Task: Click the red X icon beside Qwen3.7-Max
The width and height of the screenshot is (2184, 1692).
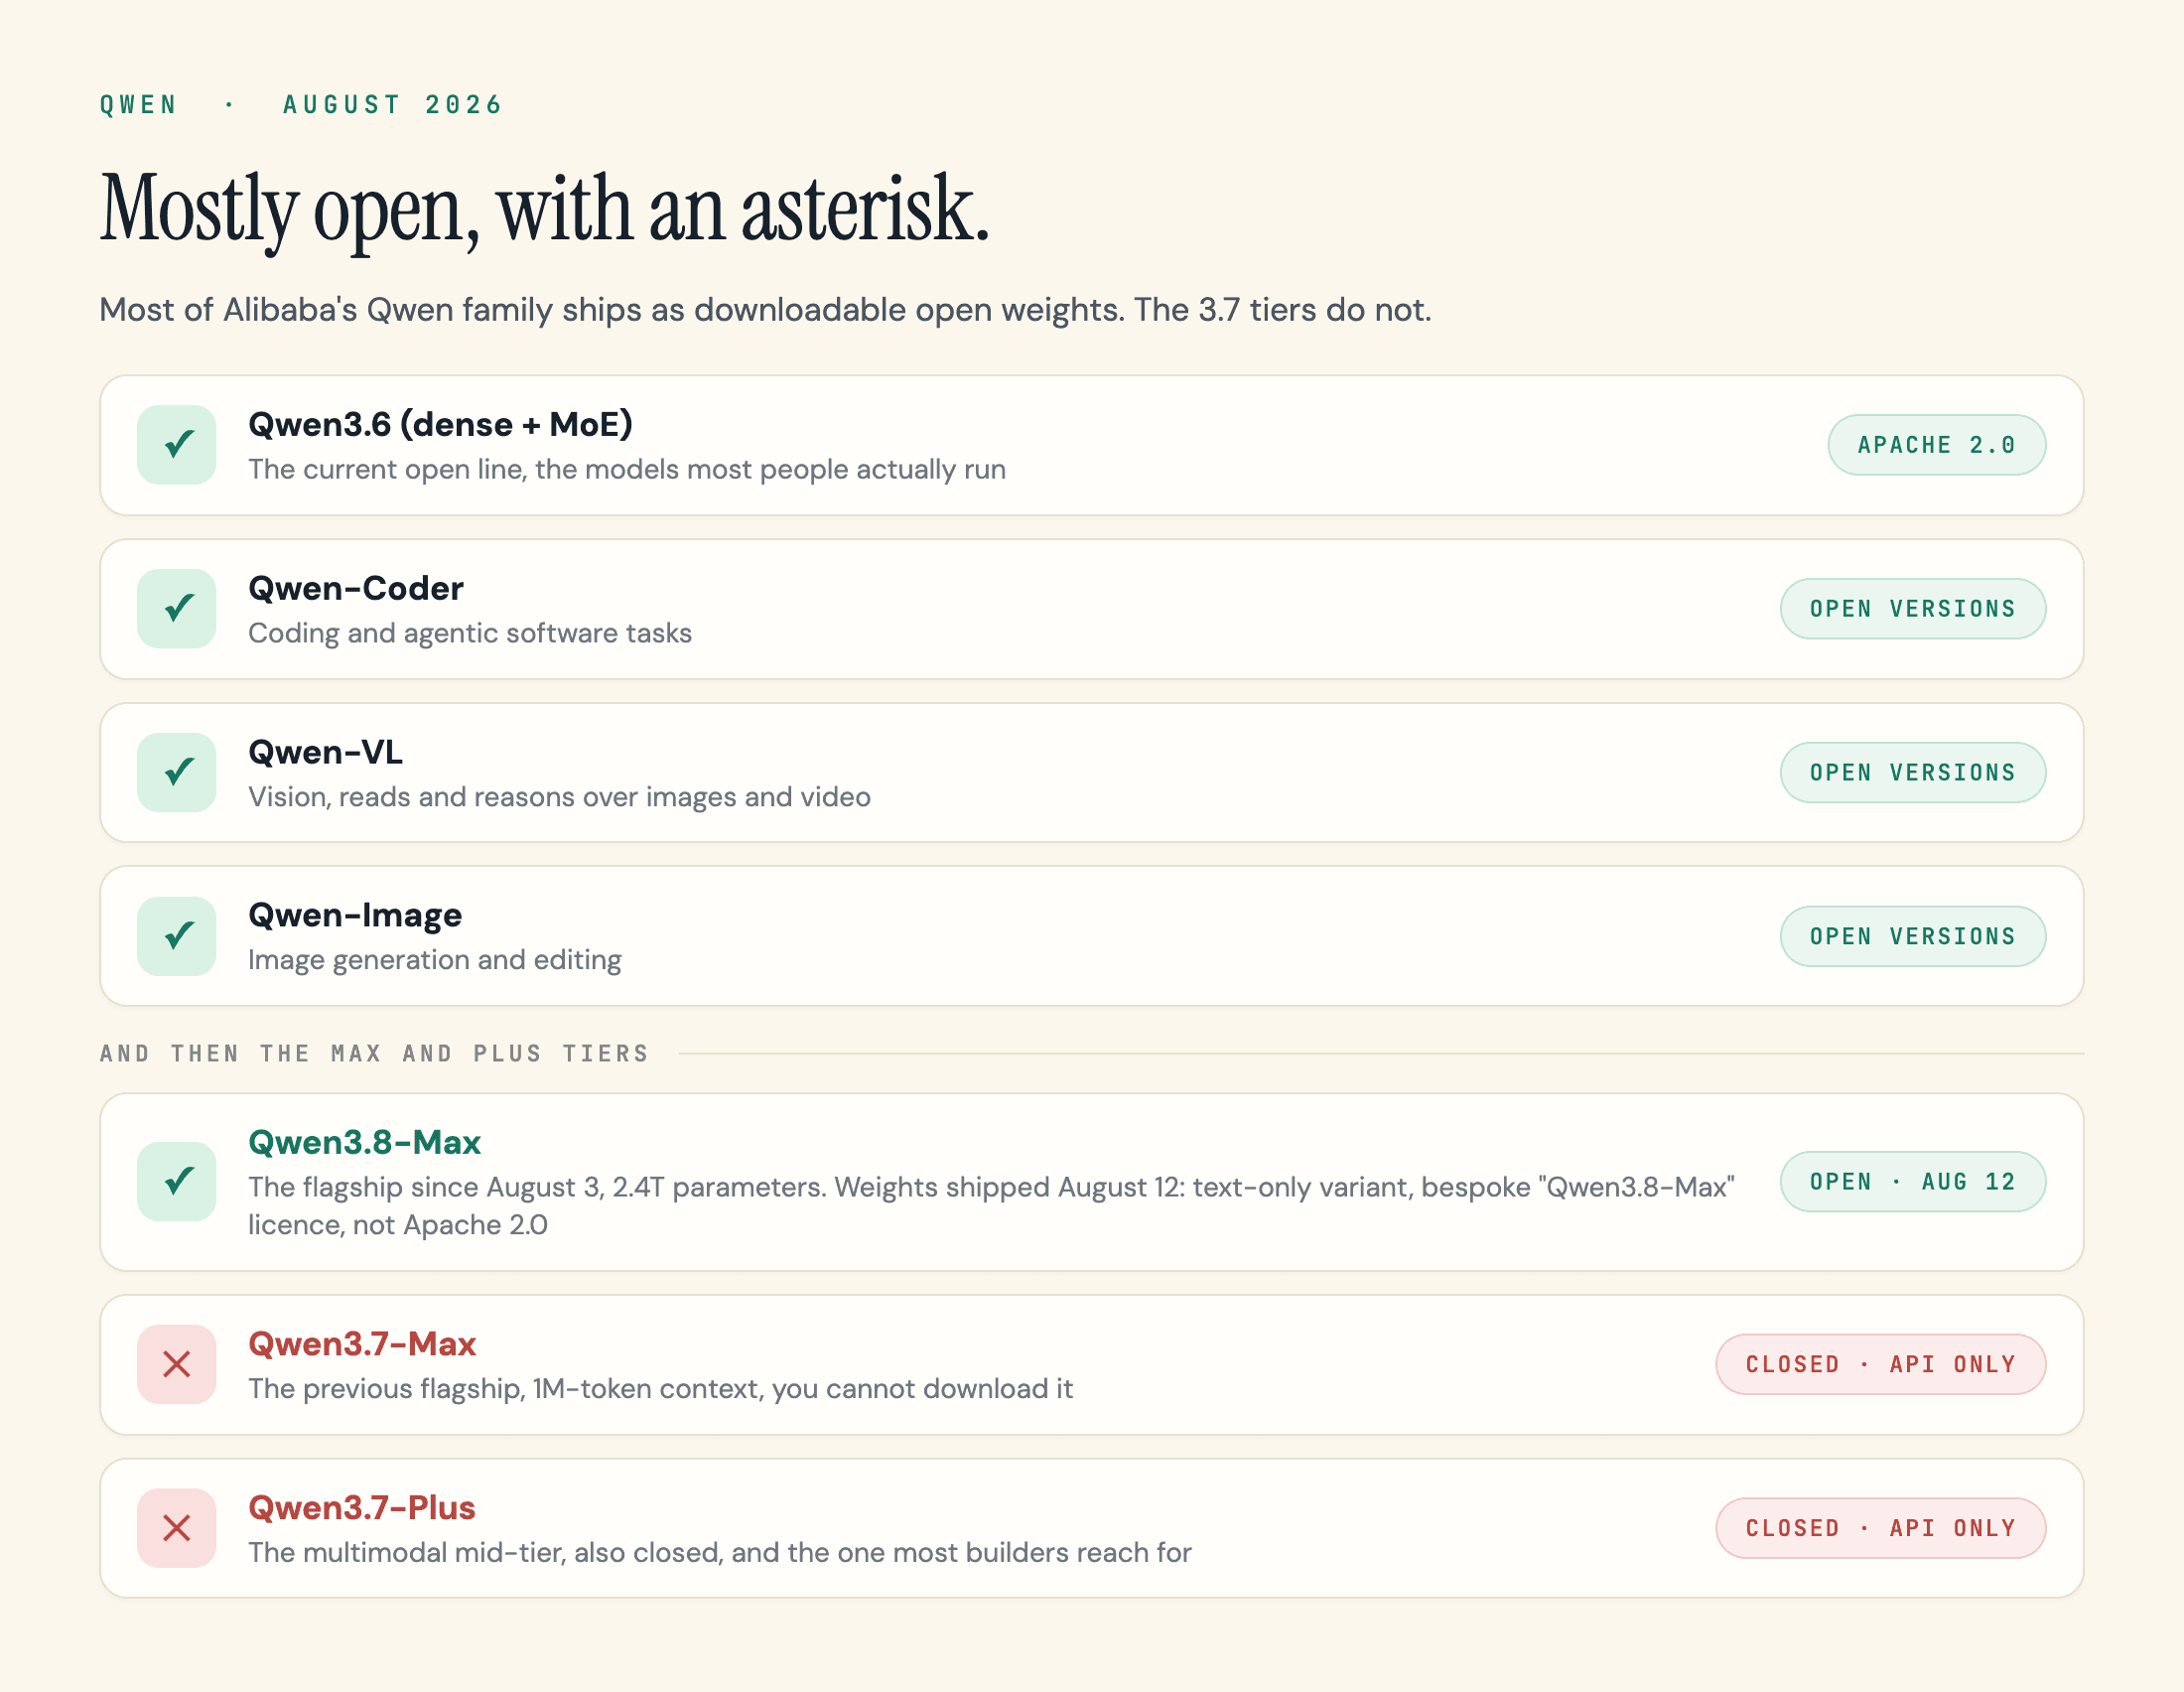Action: [177, 1364]
